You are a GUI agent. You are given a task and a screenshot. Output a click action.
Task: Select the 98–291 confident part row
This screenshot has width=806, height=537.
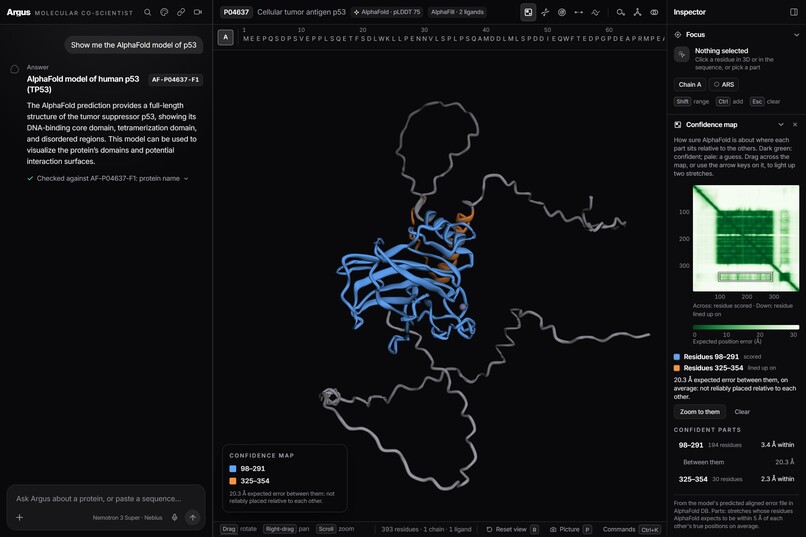click(x=736, y=445)
